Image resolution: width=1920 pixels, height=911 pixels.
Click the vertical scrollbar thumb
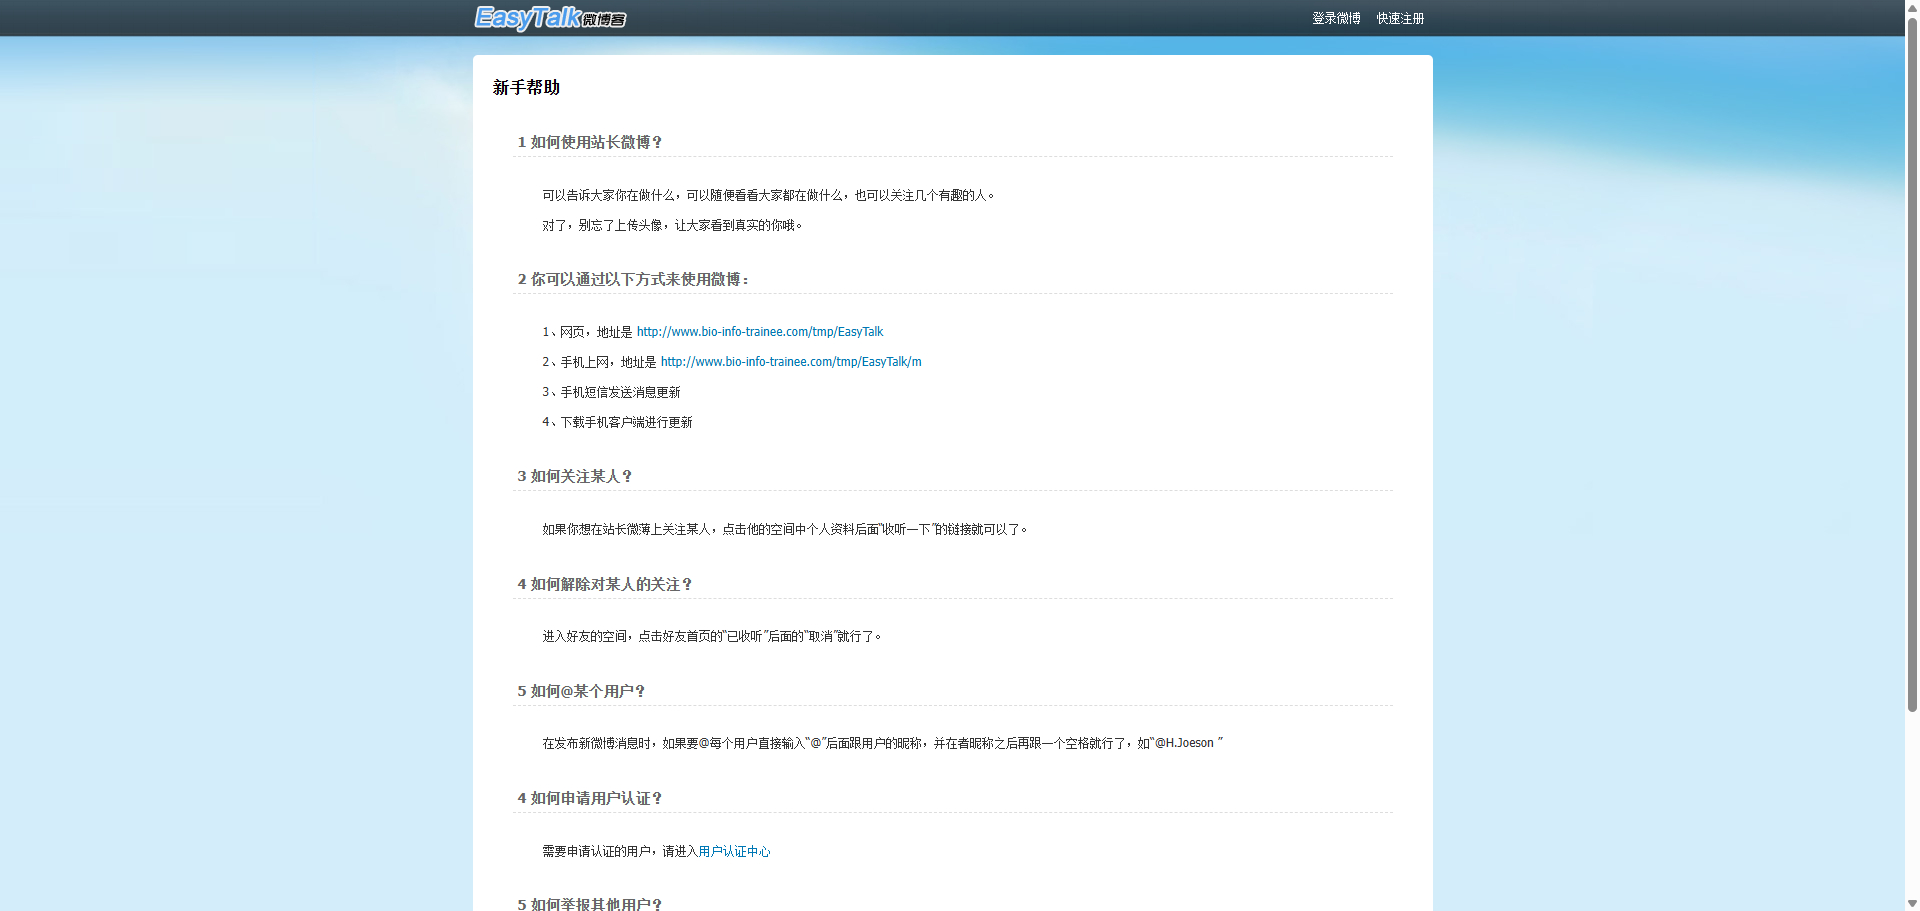tap(1912, 360)
